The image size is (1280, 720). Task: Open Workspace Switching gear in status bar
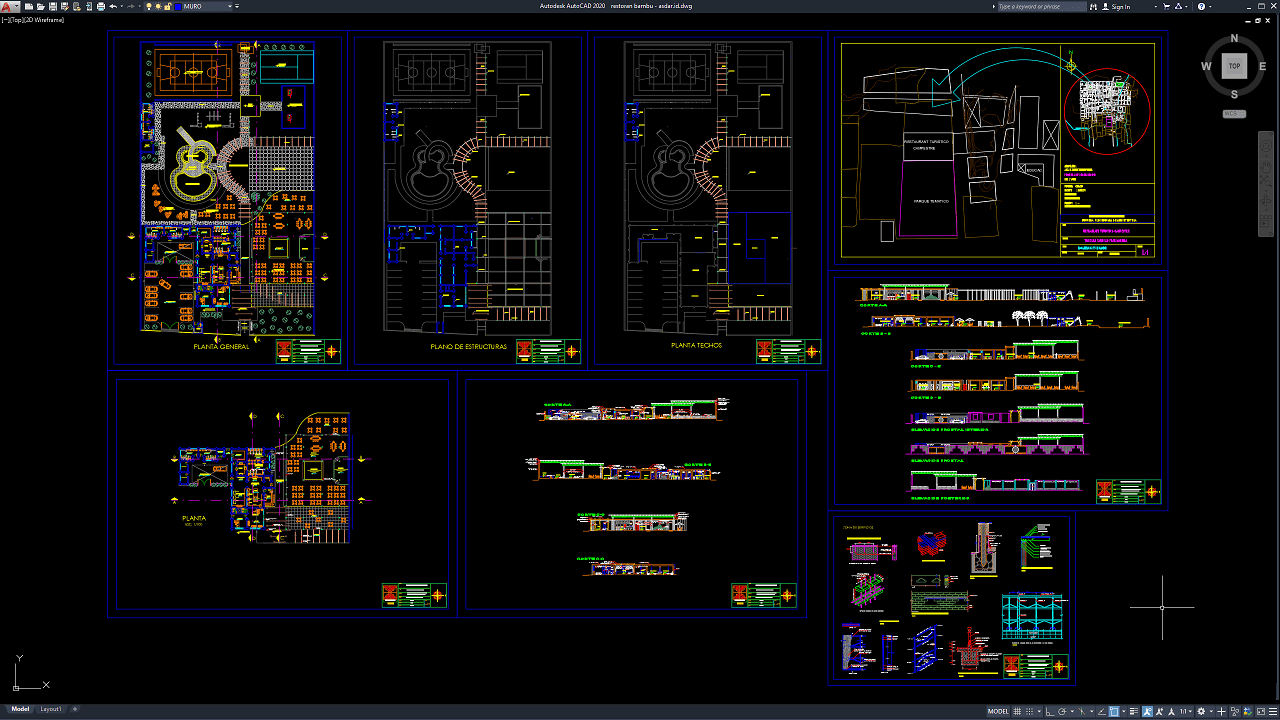(x=1201, y=712)
